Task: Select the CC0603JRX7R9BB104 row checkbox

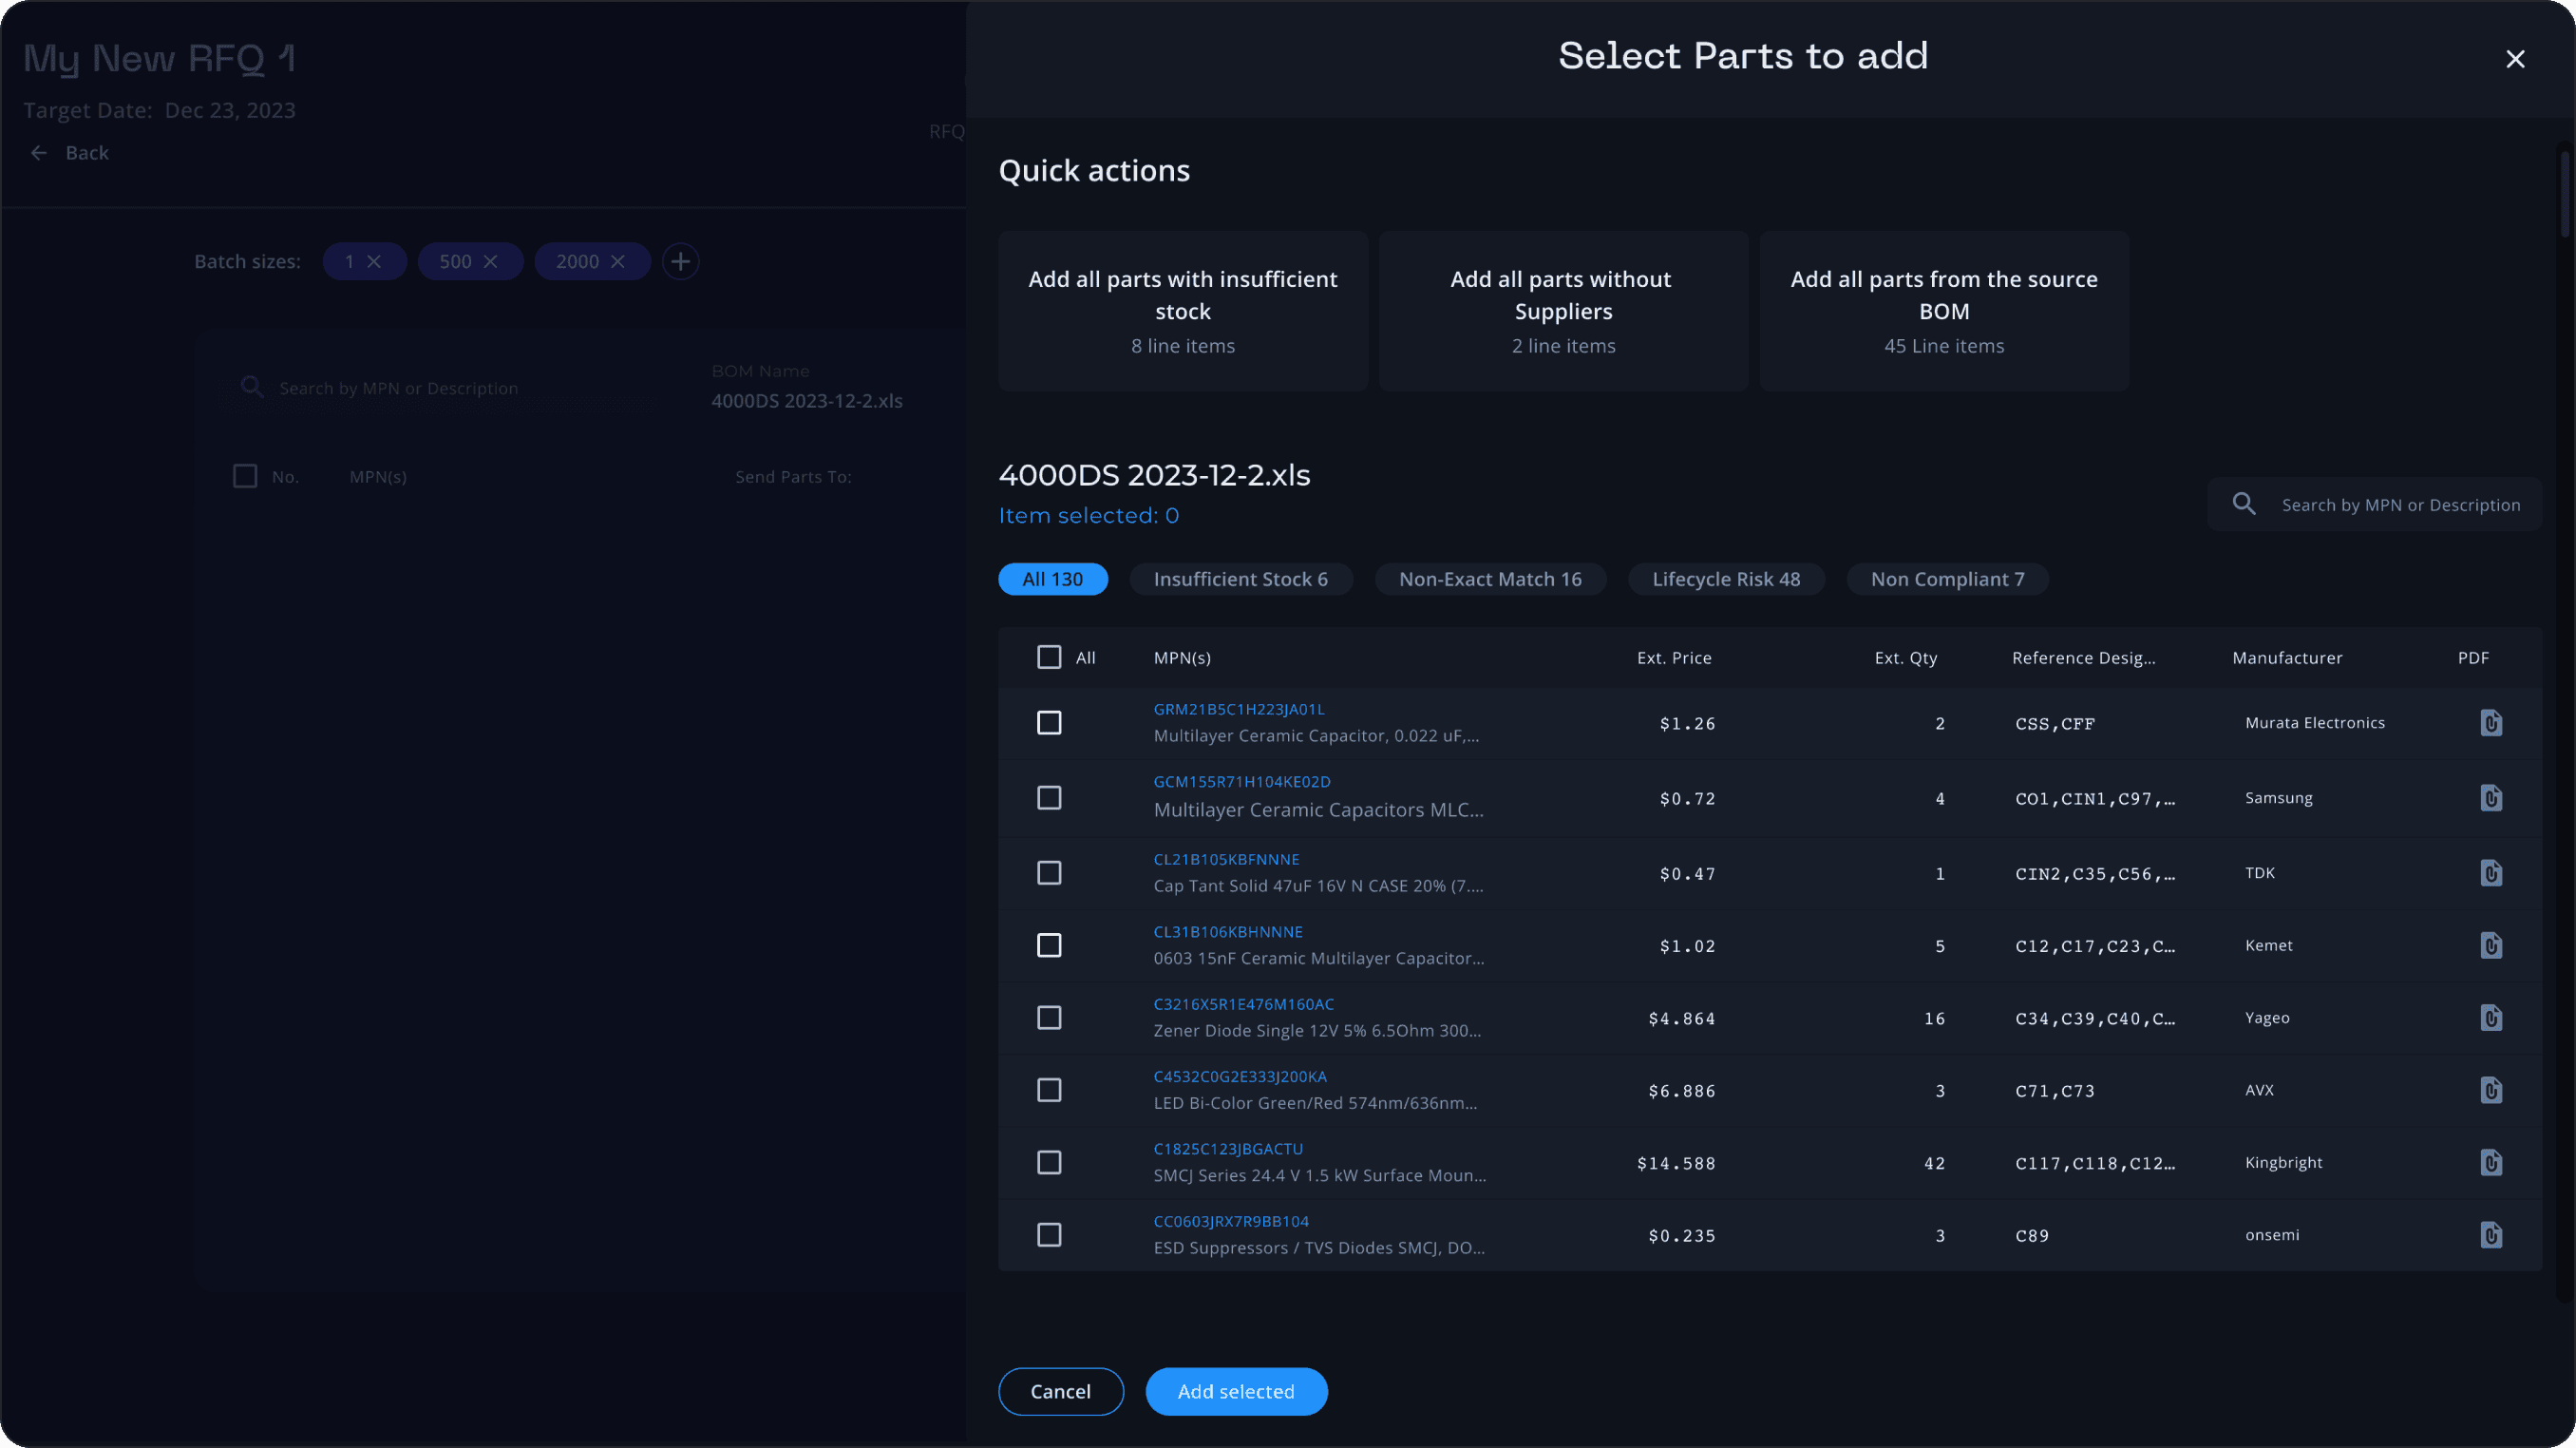Action: 1049,1235
